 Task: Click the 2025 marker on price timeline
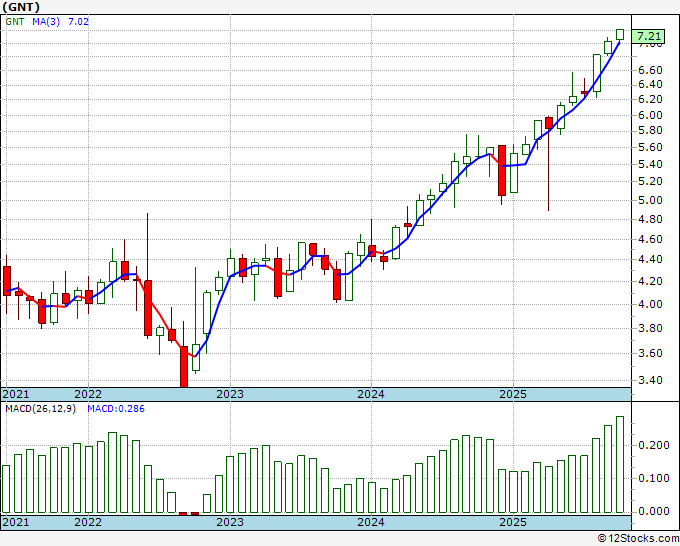[513, 394]
